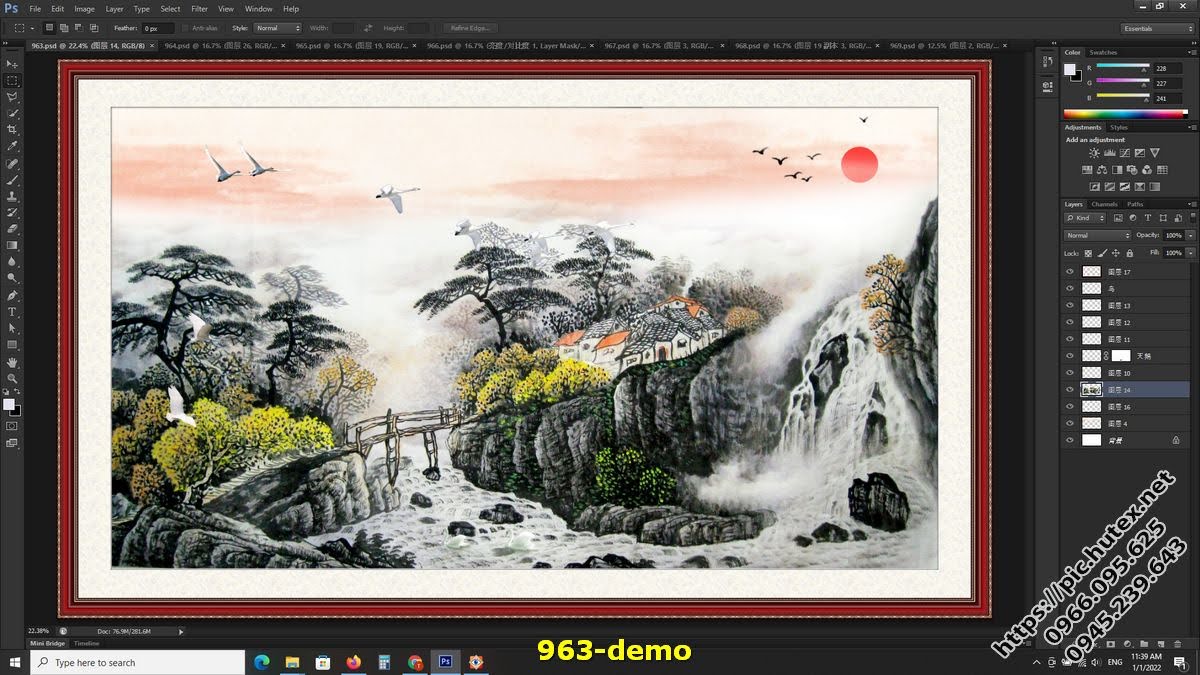Open the Style dropdown in options bar
The height and width of the screenshot is (675, 1200).
pos(277,28)
